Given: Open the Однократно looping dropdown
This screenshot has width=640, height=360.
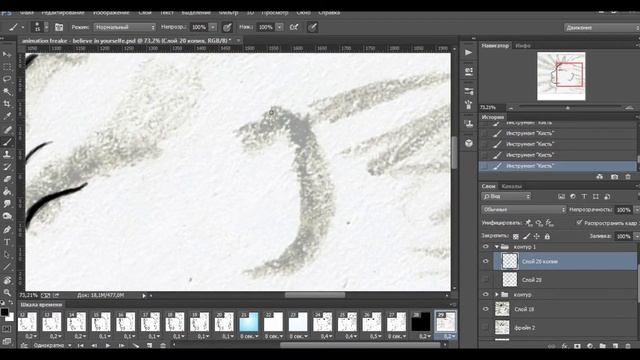Looking at the screenshot, I should tap(51, 345).
